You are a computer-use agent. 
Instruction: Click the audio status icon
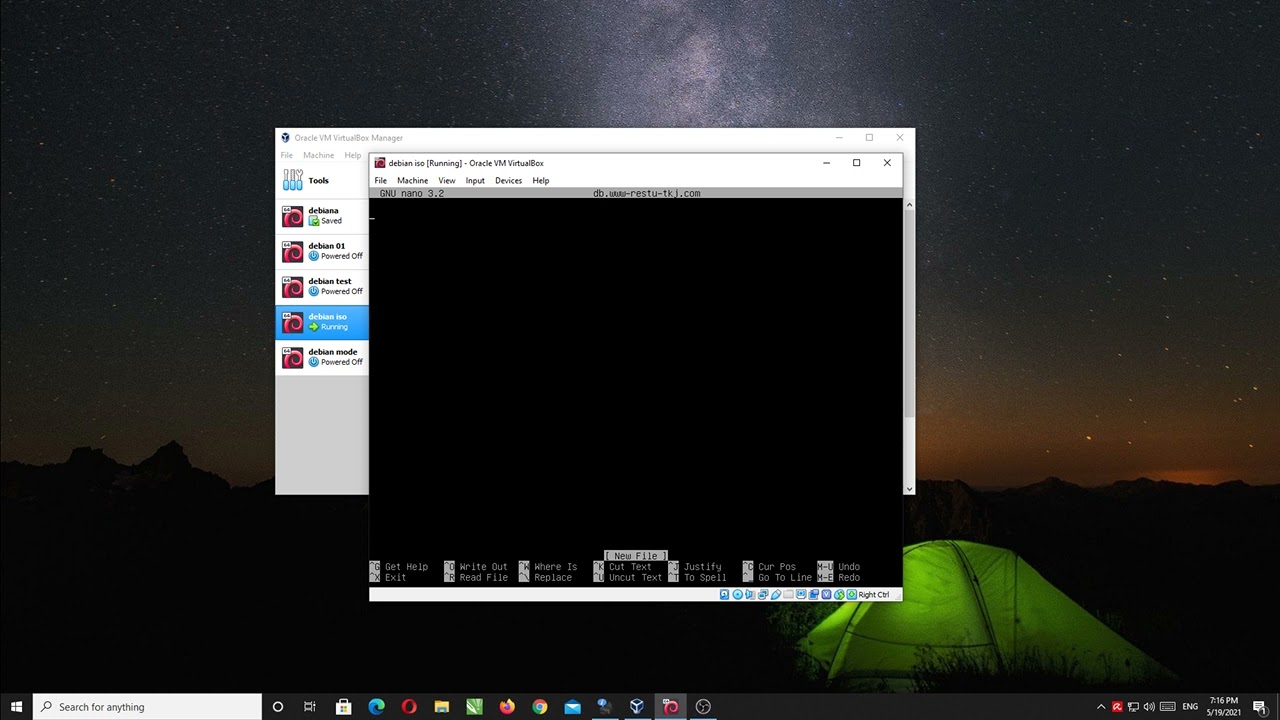coord(750,594)
